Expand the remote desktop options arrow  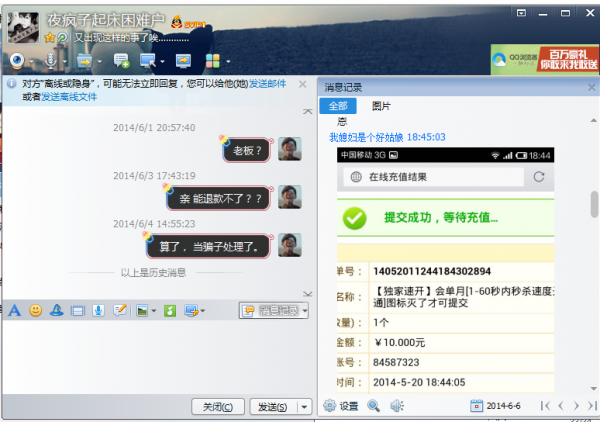[162, 62]
